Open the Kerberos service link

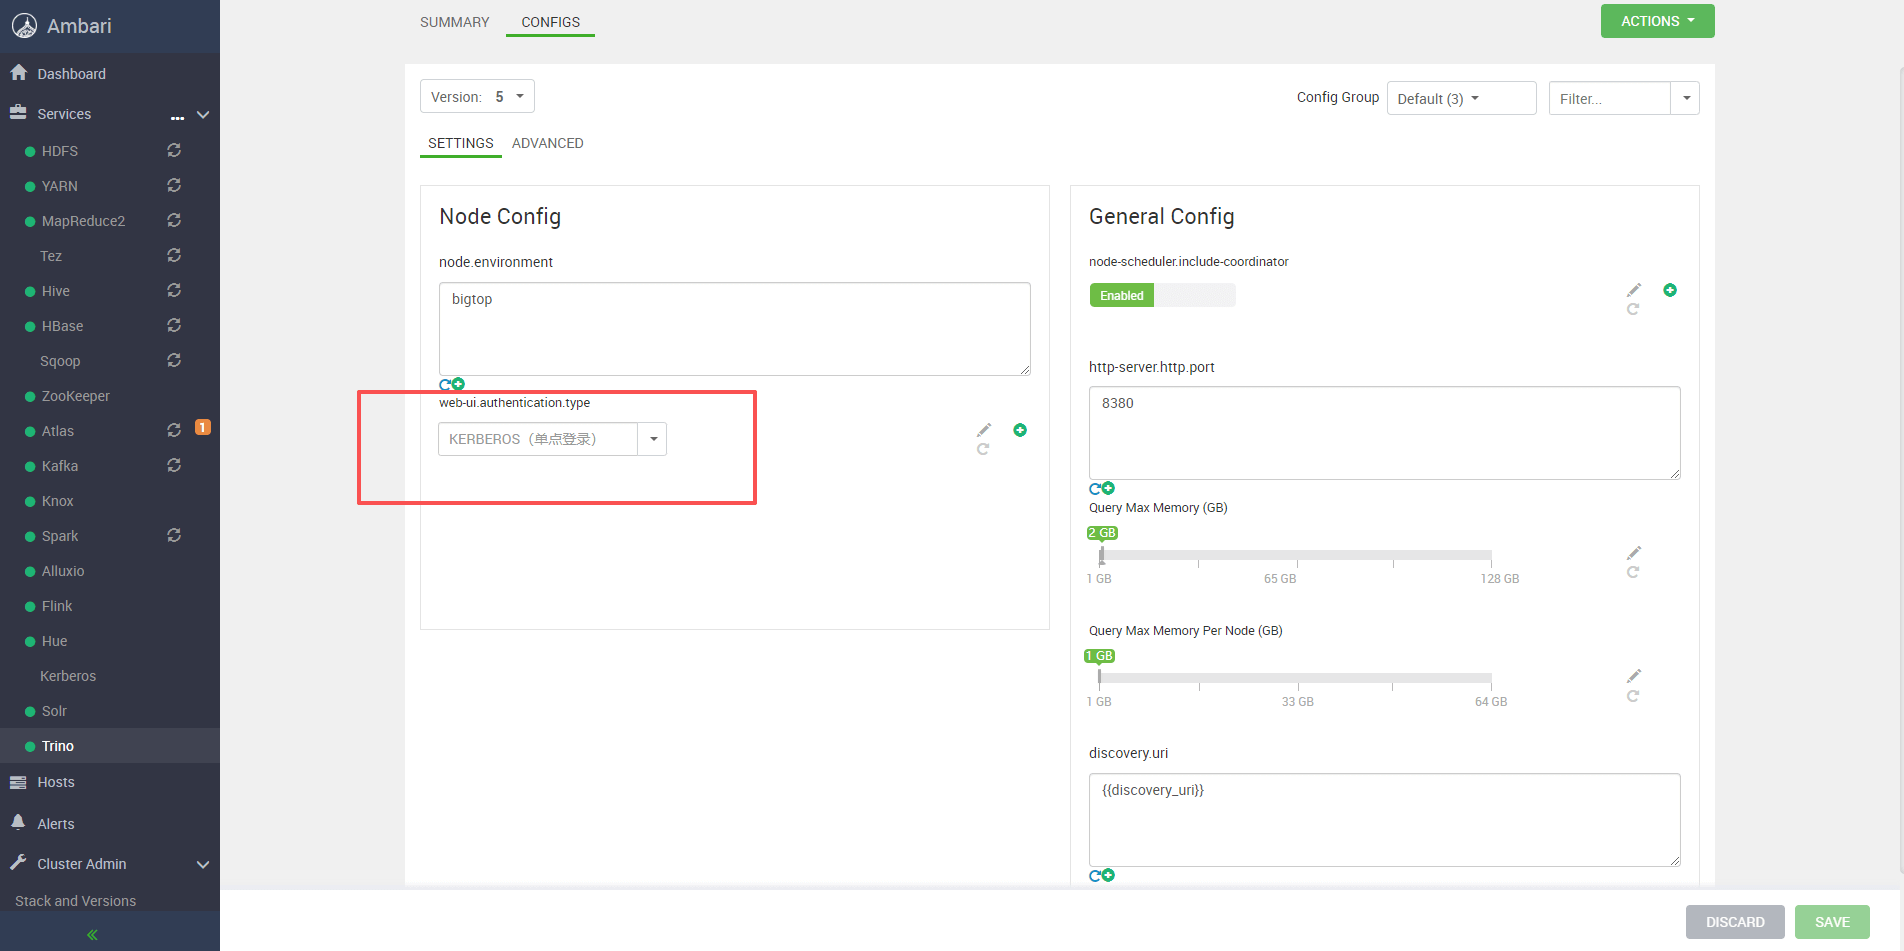coord(68,676)
